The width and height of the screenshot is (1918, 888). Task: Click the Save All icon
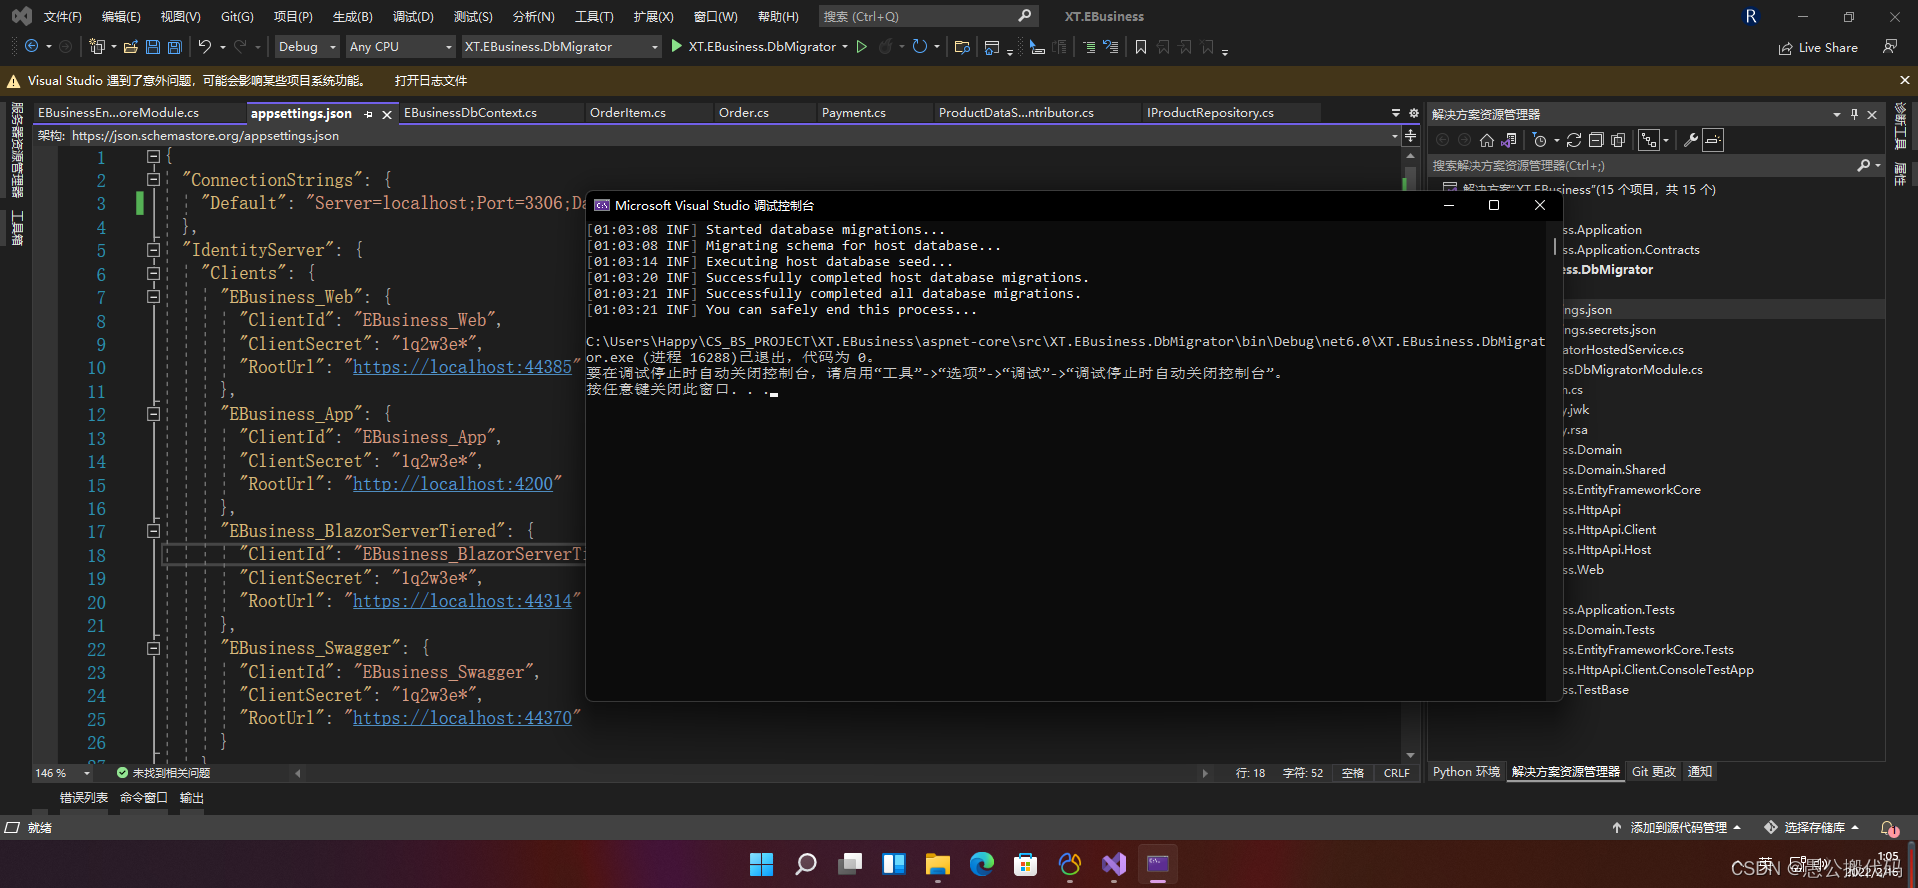point(175,47)
